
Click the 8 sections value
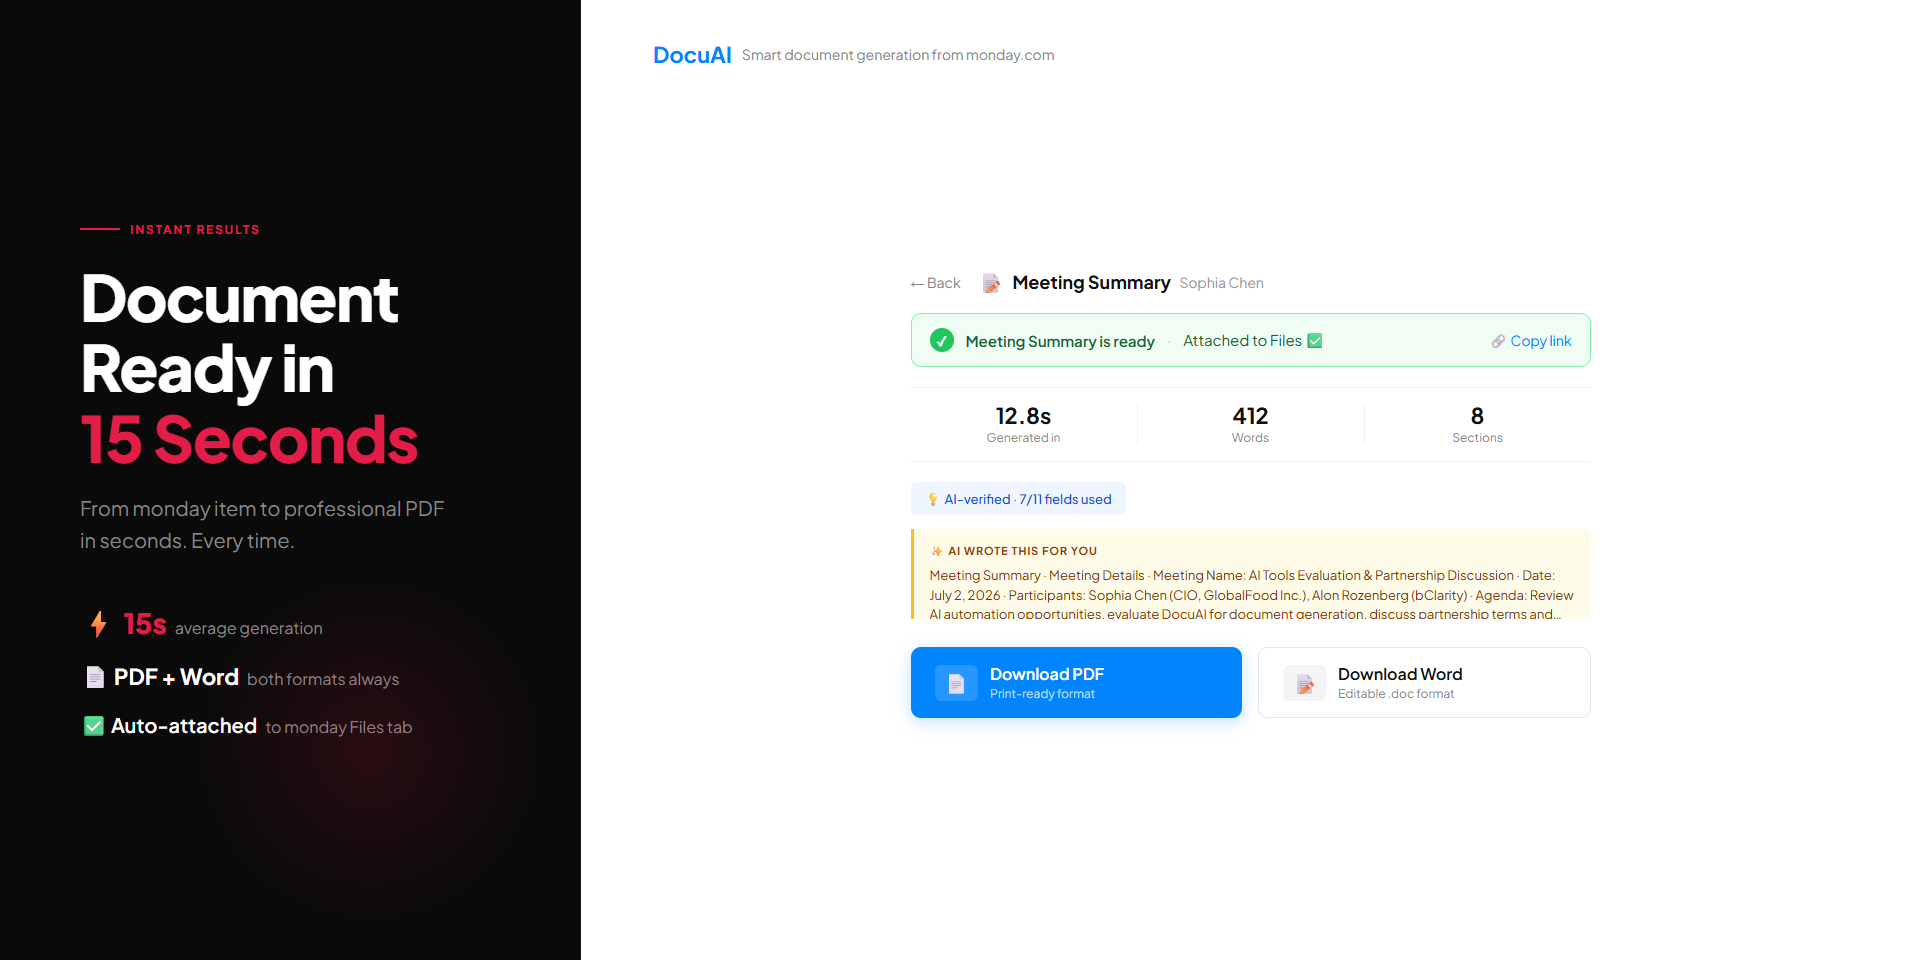click(1477, 416)
